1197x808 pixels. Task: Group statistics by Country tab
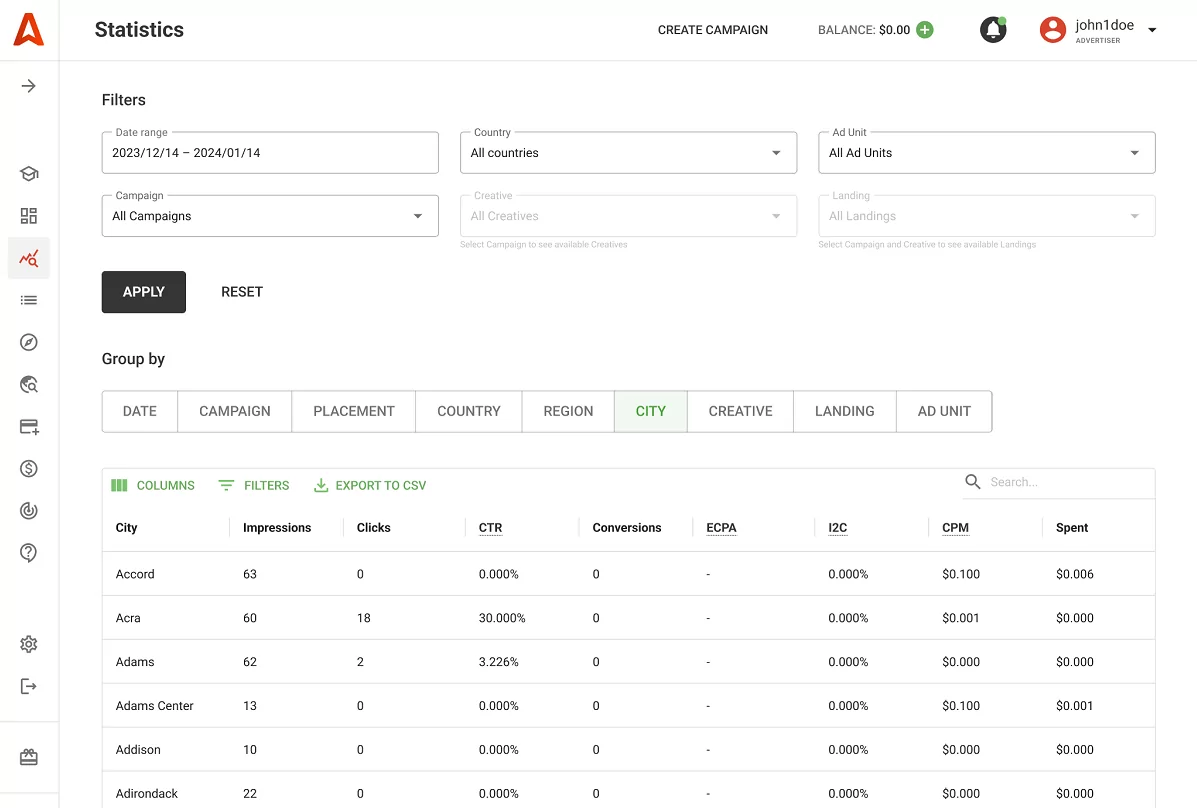469,411
